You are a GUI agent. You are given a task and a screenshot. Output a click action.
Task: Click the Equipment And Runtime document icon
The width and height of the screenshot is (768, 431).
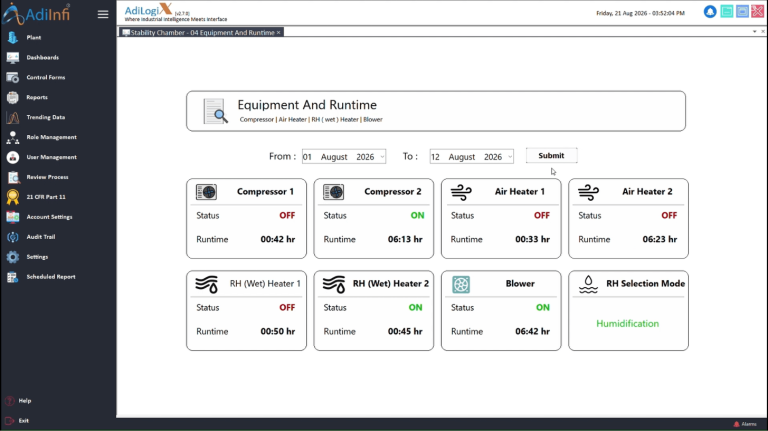pyautogui.click(x=216, y=111)
